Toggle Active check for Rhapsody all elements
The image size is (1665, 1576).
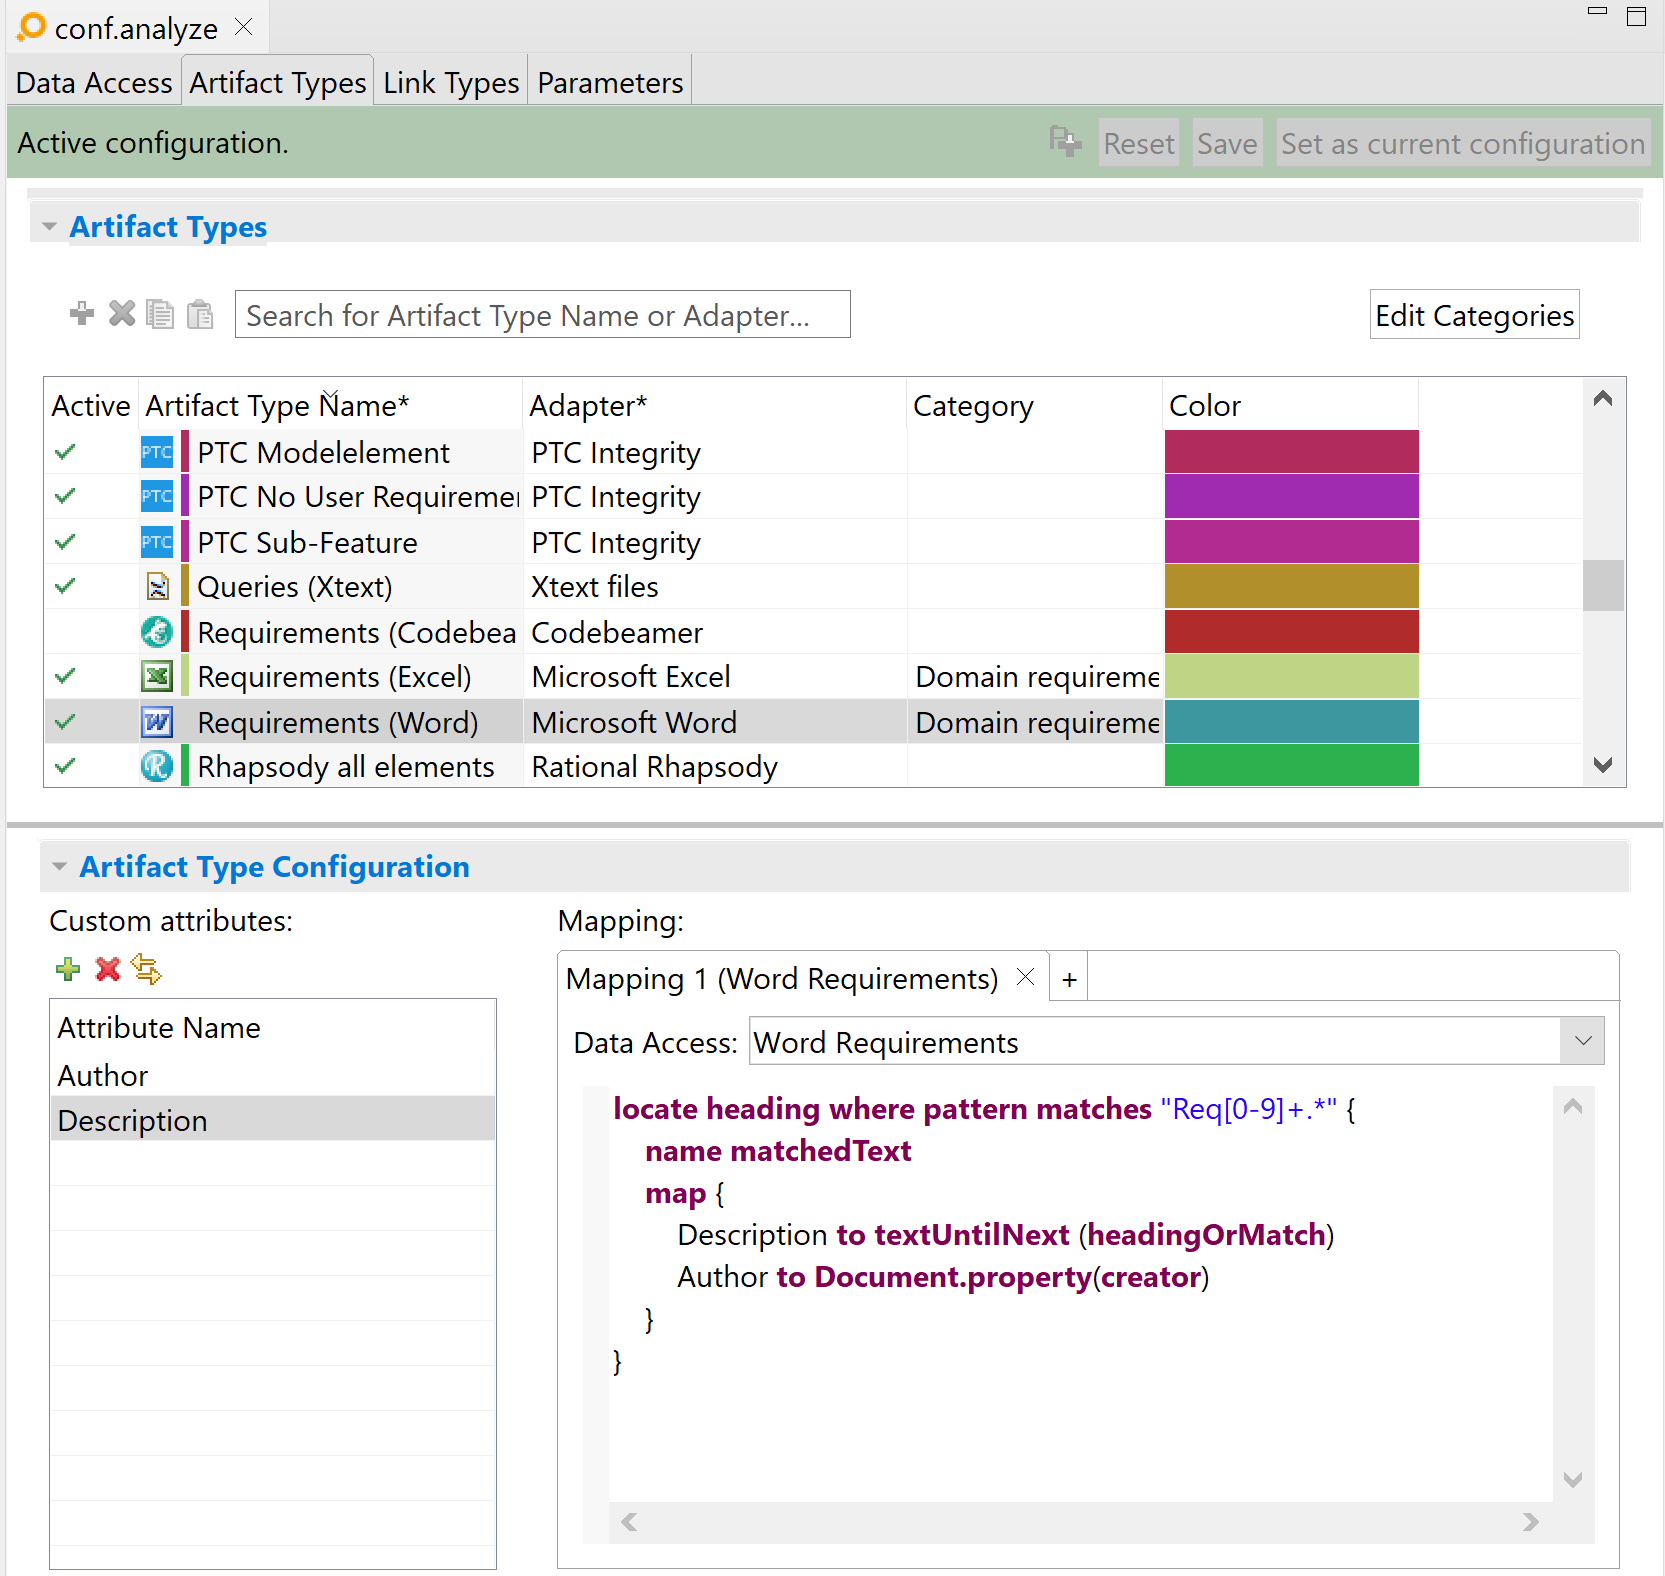pyautogui.click(x=65, y=766)
